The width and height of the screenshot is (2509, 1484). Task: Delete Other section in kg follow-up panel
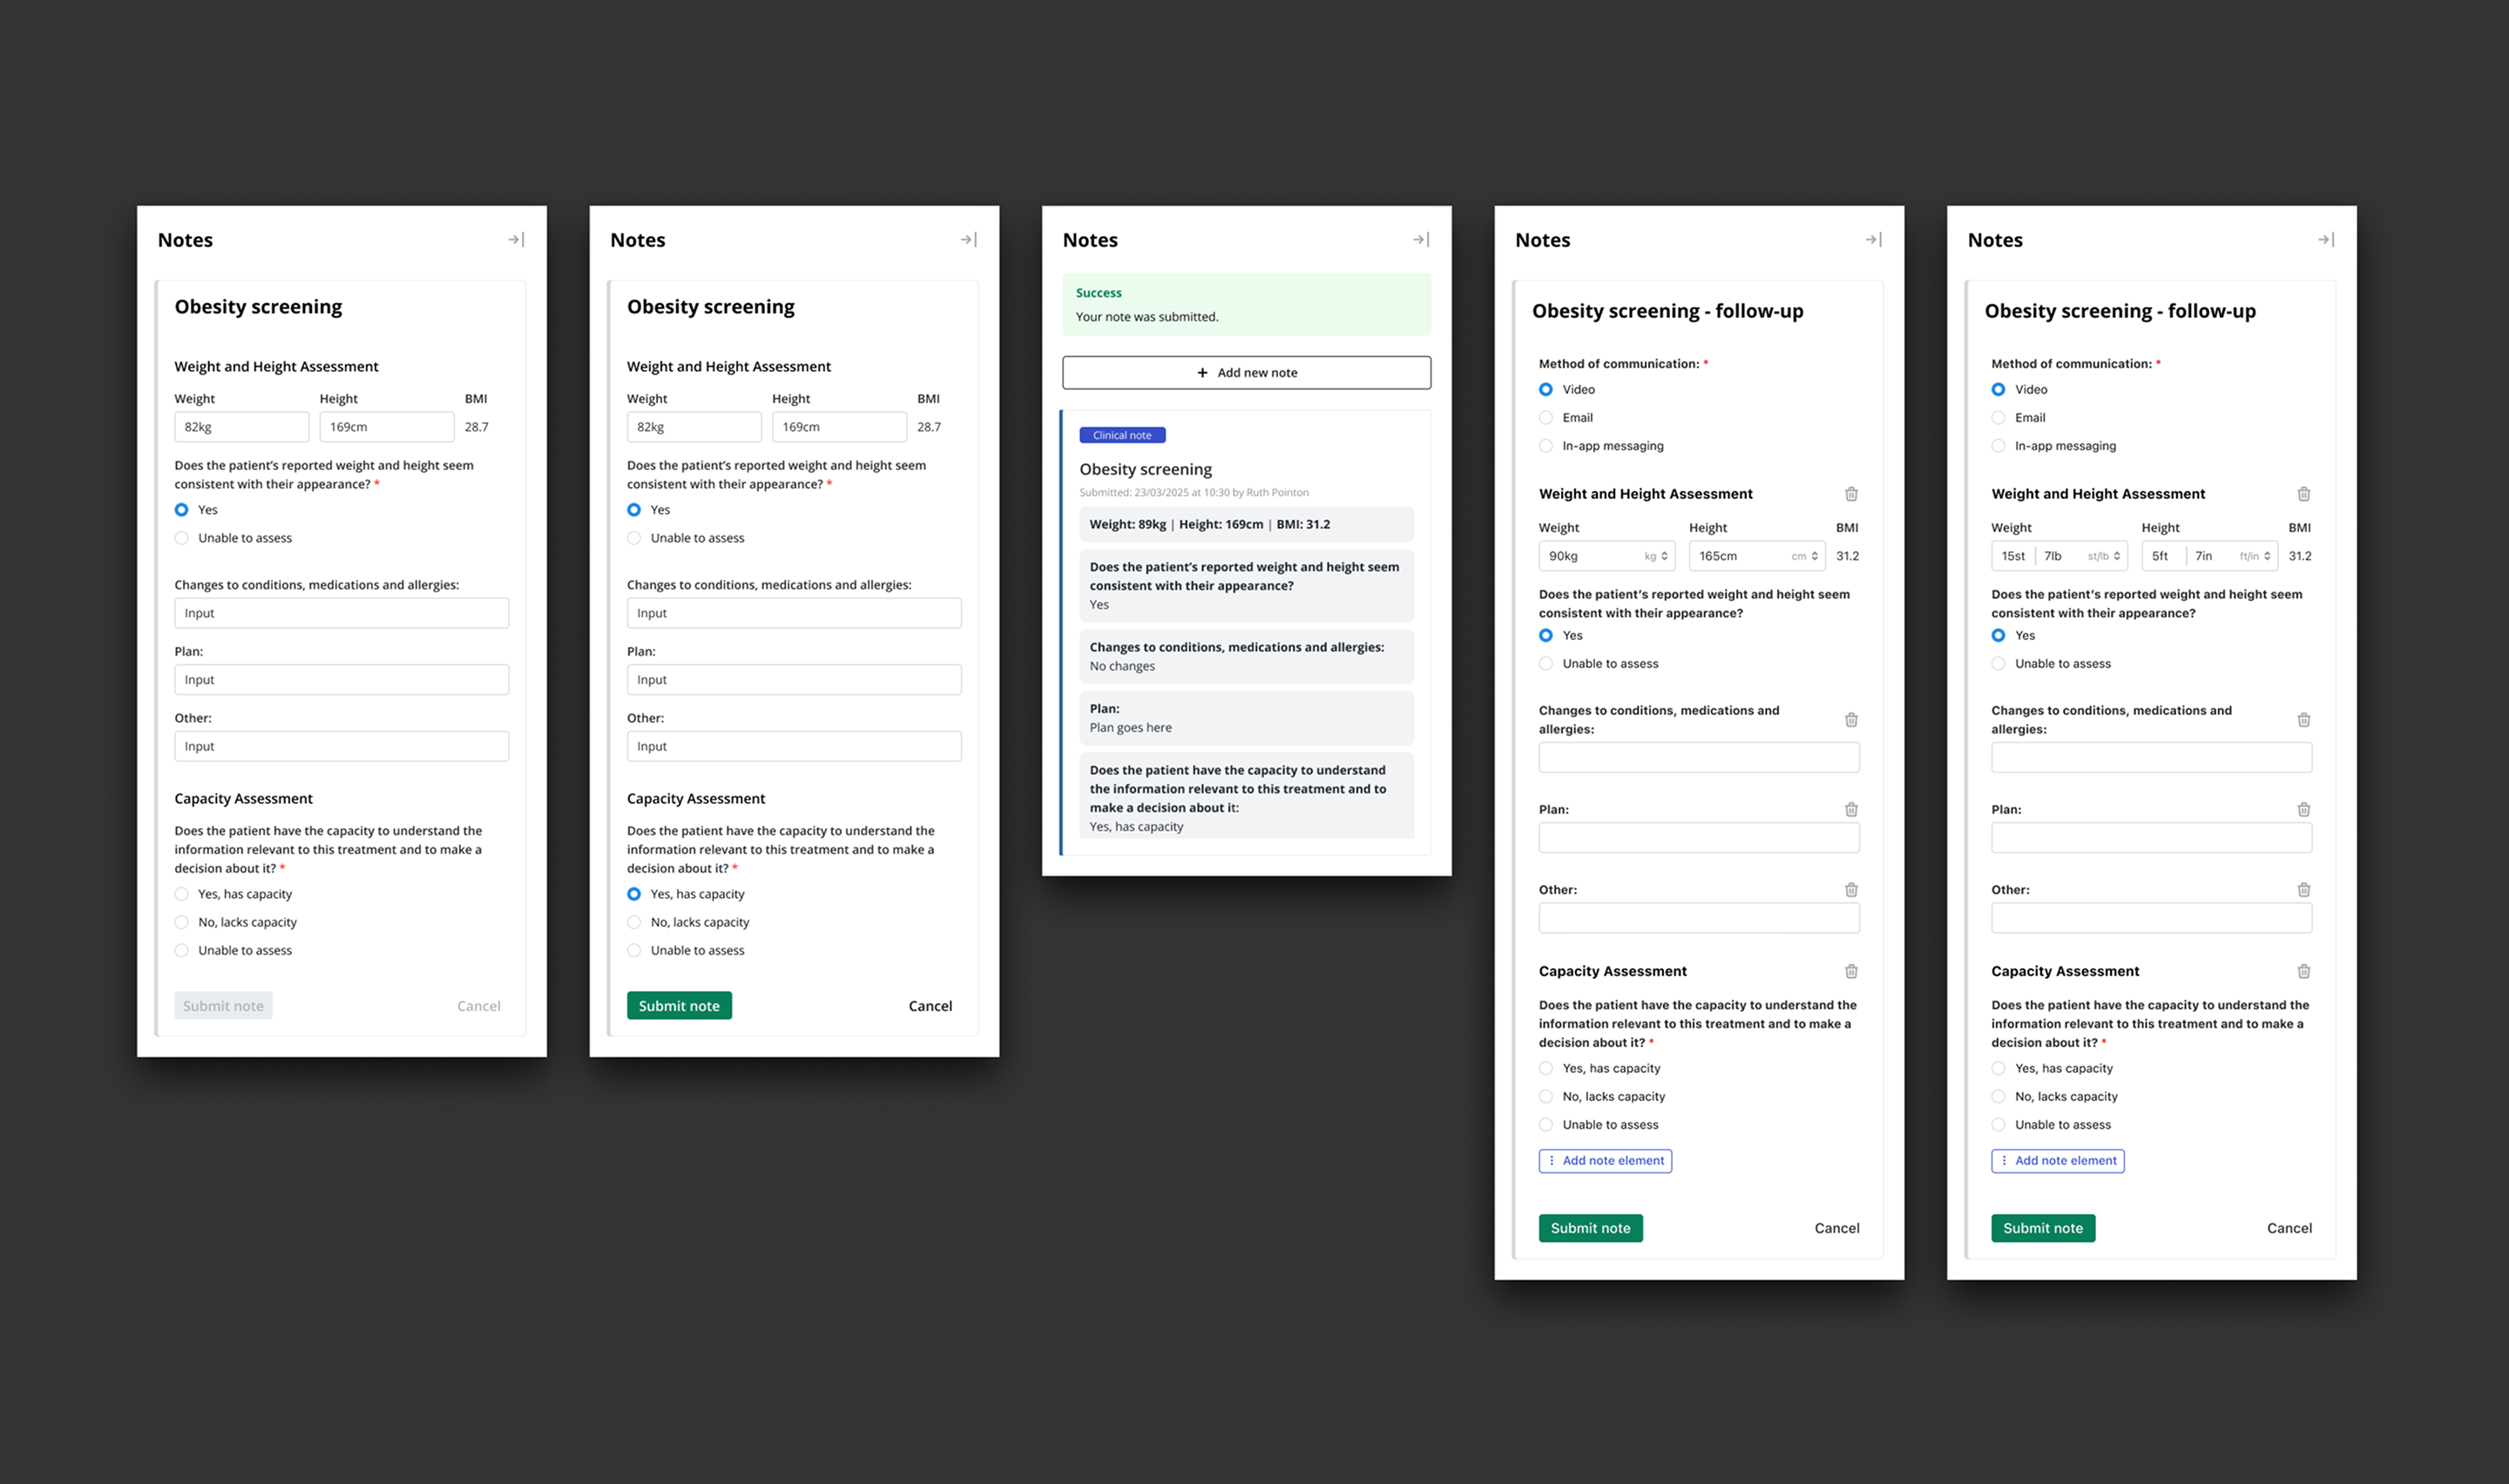pos(1851,890)
